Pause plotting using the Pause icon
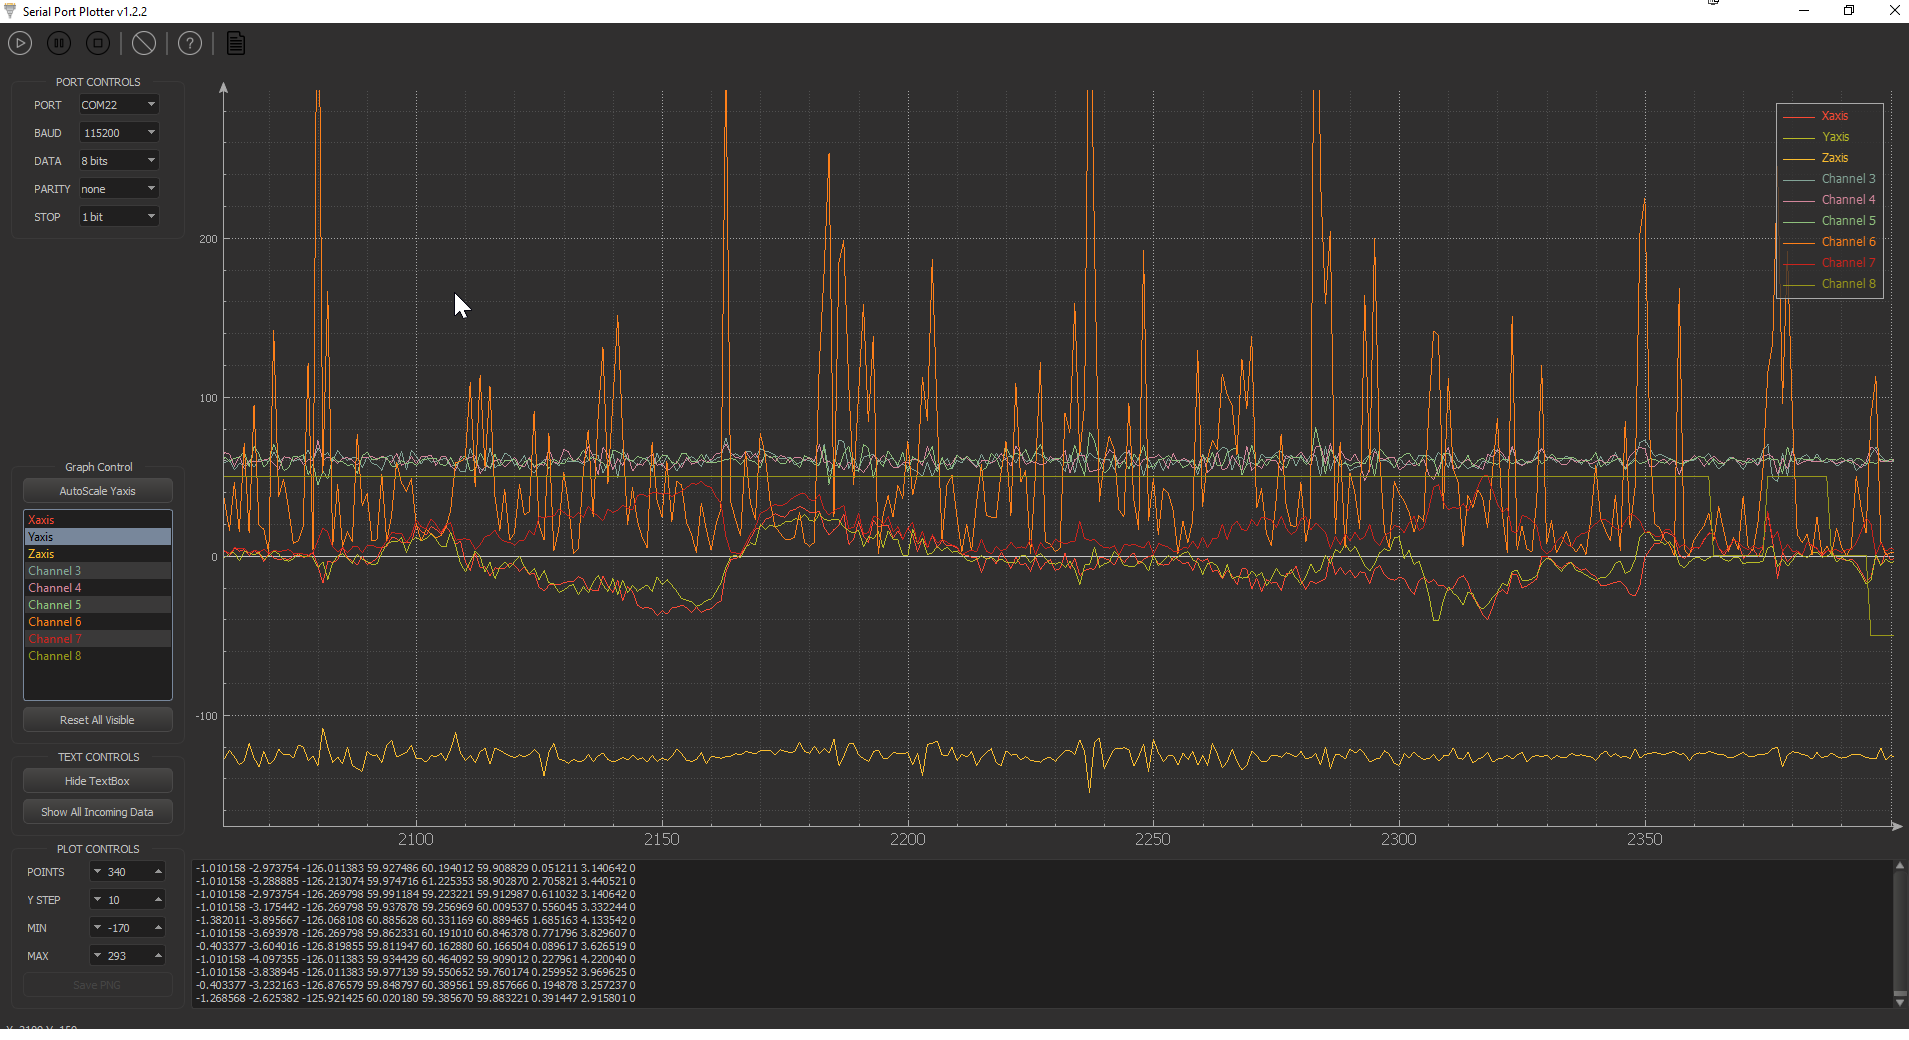 58,43
